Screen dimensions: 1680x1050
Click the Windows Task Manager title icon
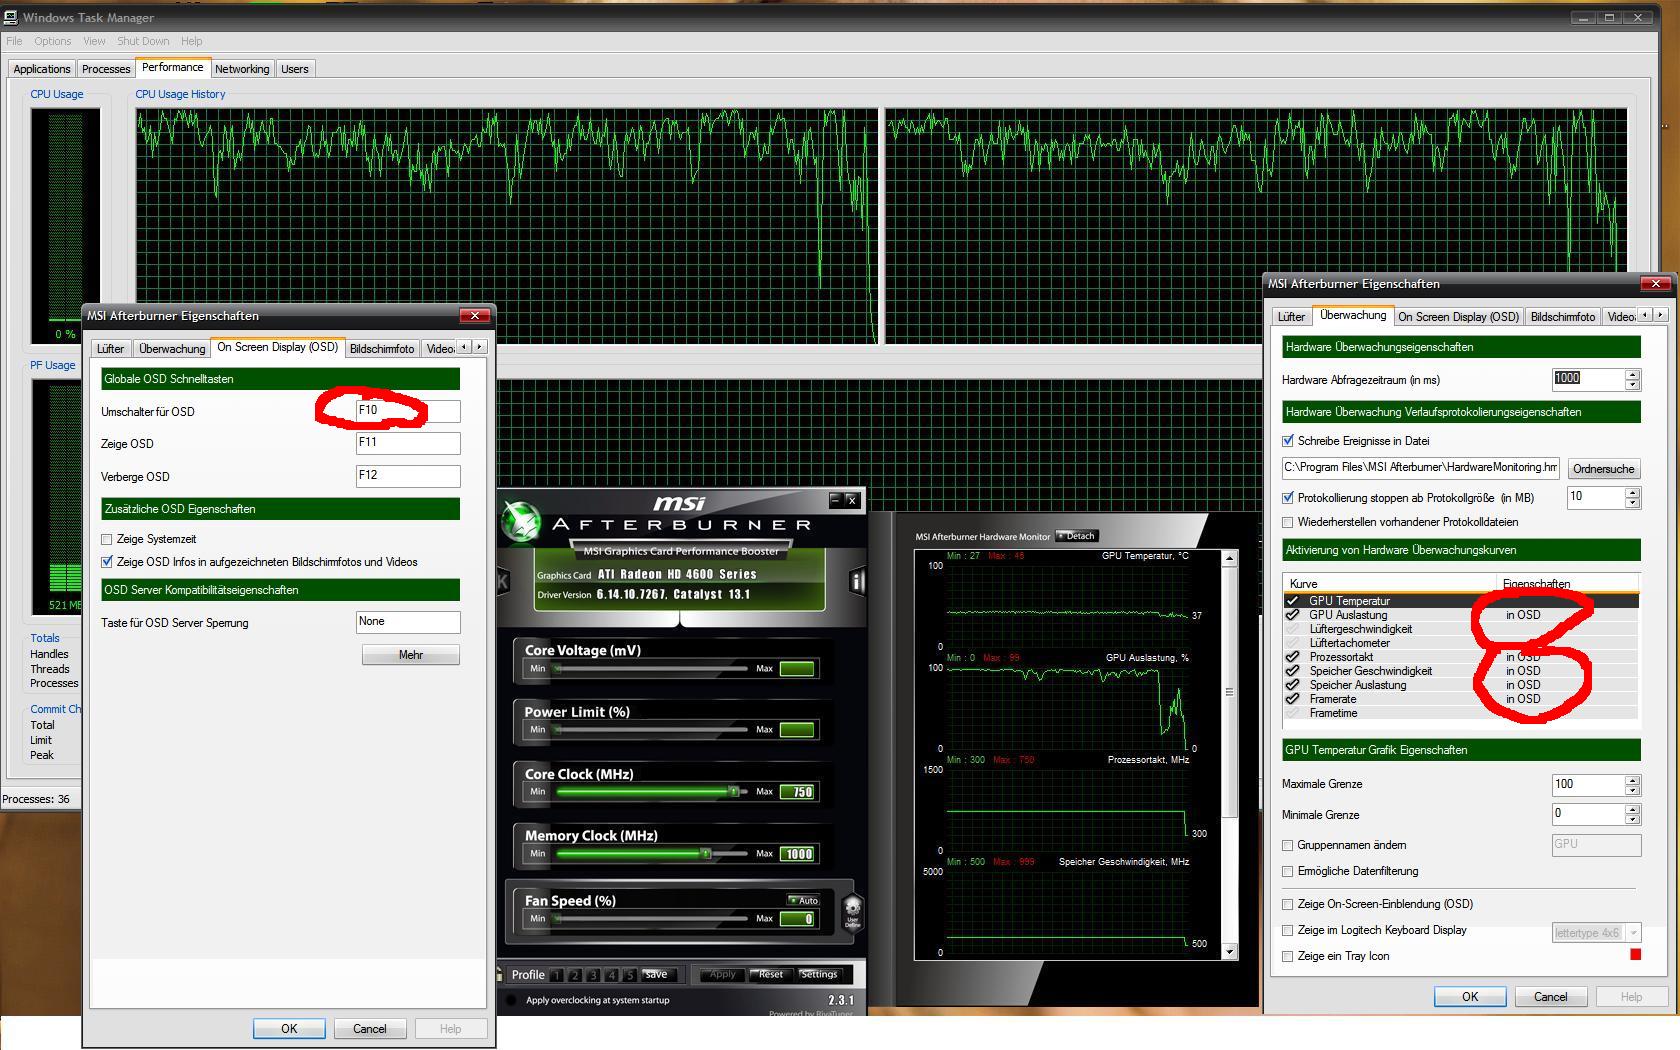(x=11, y=17)
